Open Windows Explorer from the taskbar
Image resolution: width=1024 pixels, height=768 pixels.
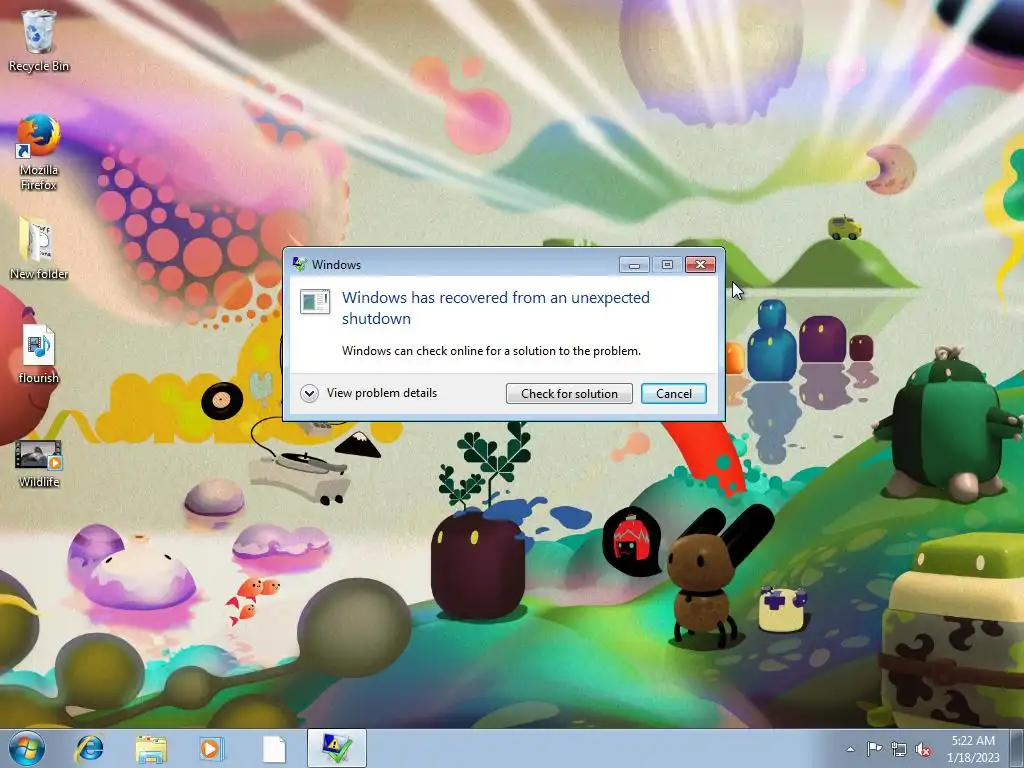tap(151, 748)
